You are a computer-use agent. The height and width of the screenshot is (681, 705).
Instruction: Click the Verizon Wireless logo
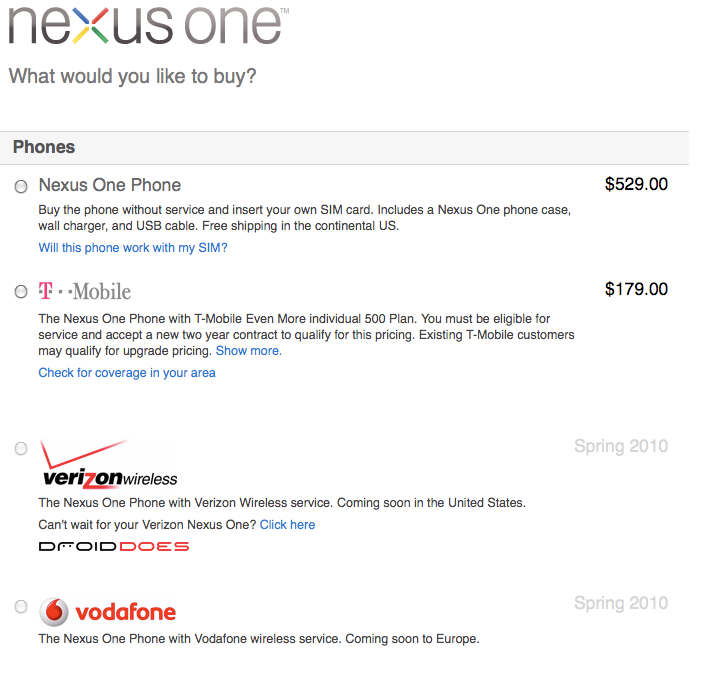tap(108, 464)
